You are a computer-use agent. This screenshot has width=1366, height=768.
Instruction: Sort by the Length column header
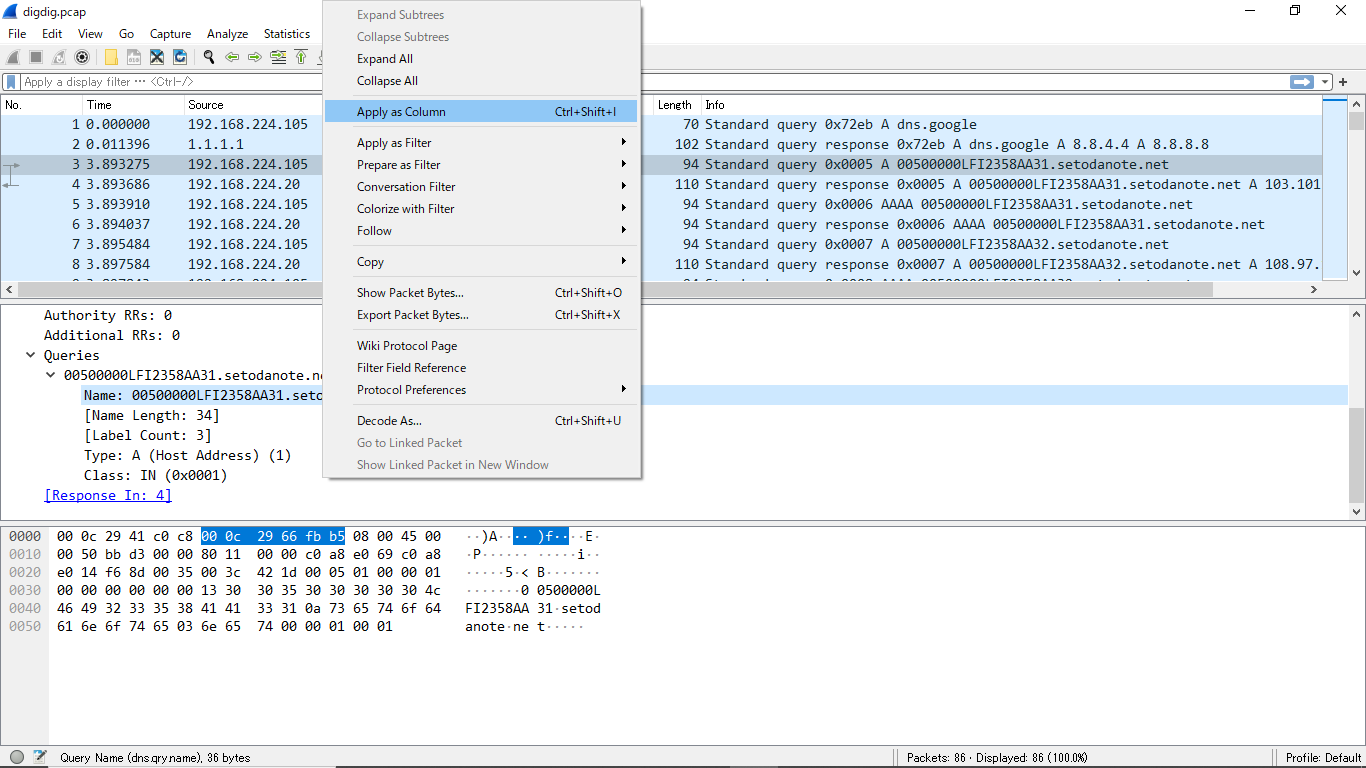(x=675, y=105)
